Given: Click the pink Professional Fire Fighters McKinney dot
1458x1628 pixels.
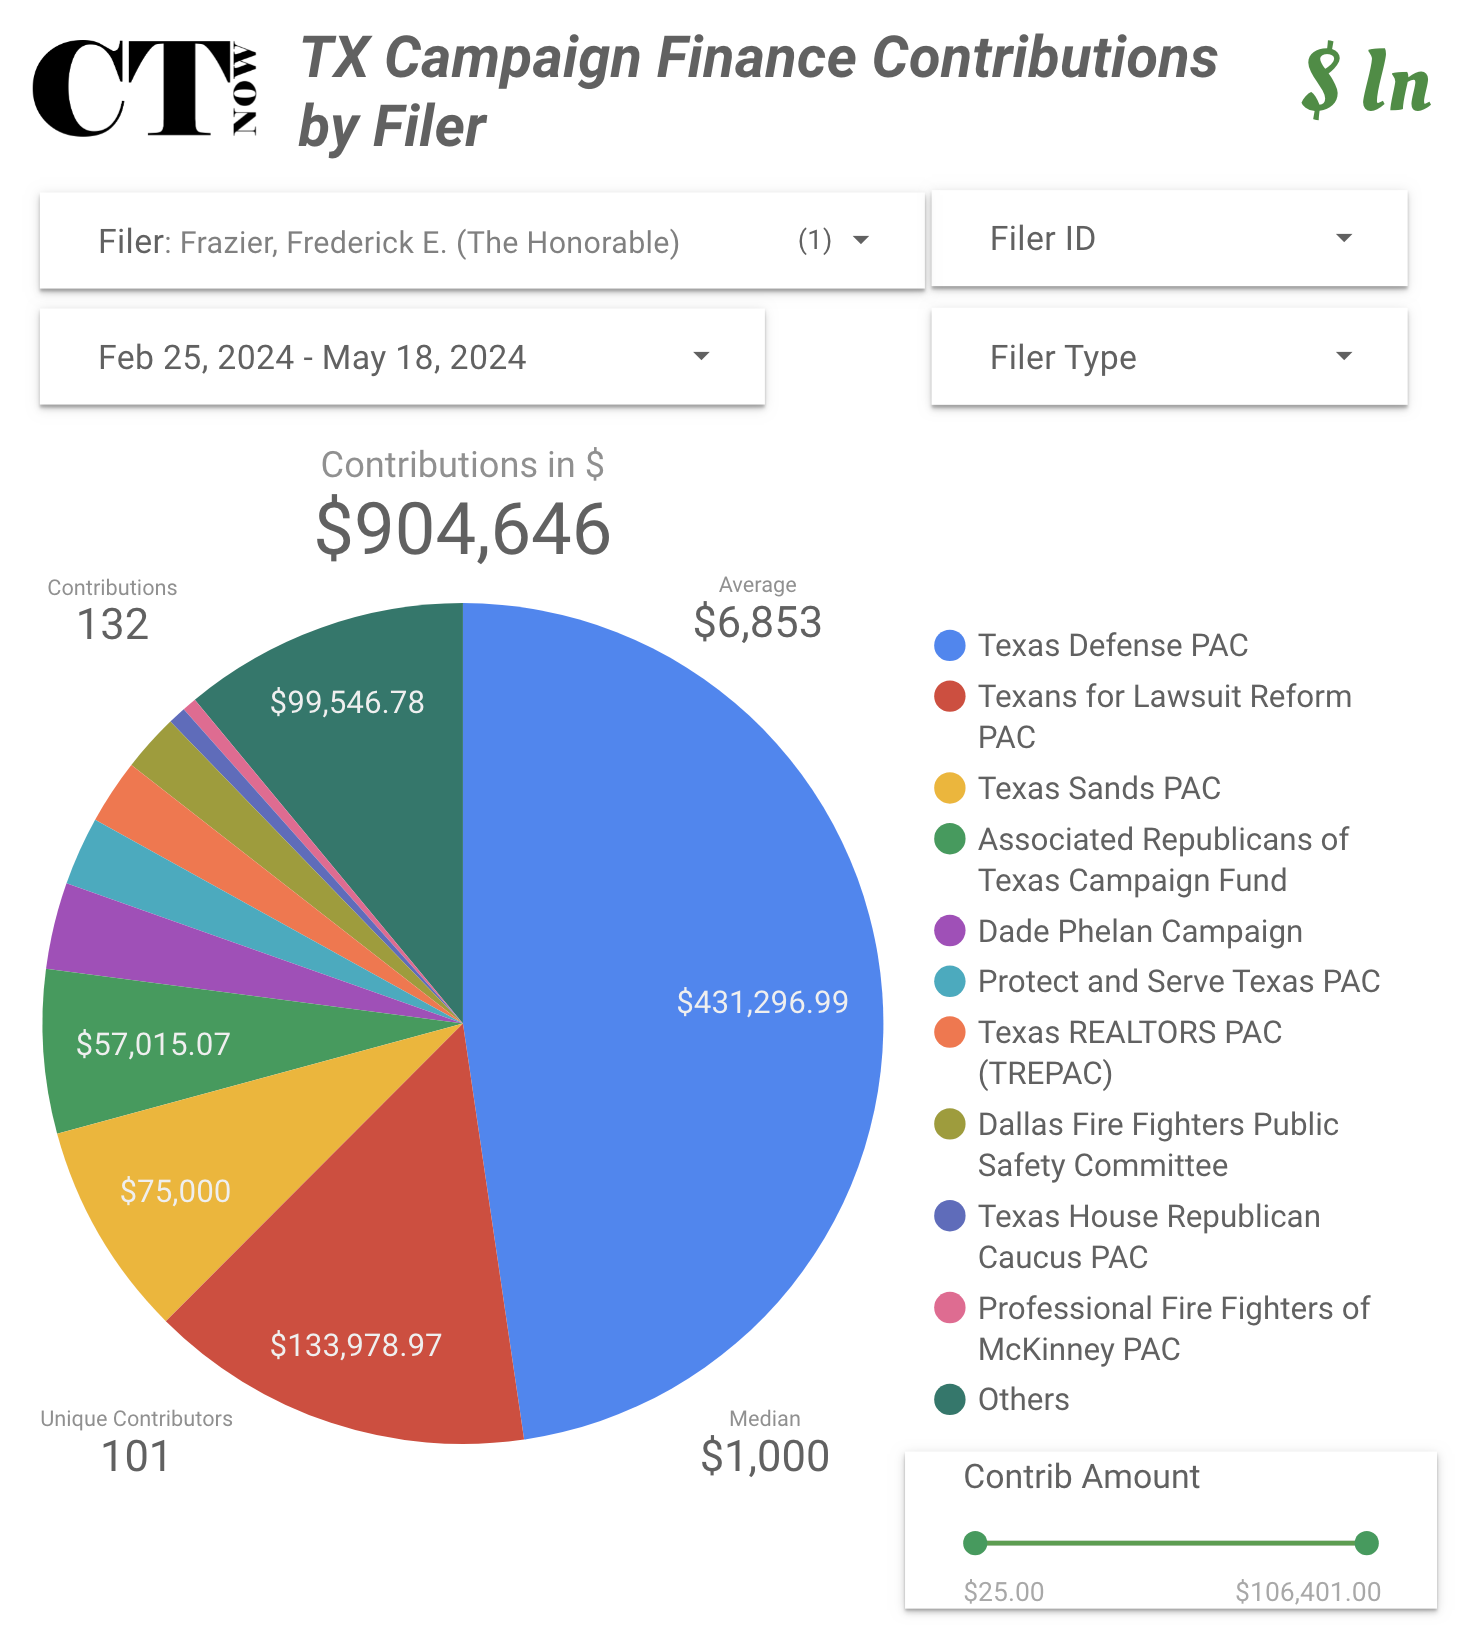Looking at the screenshot, I should [x=949, y=1308].
